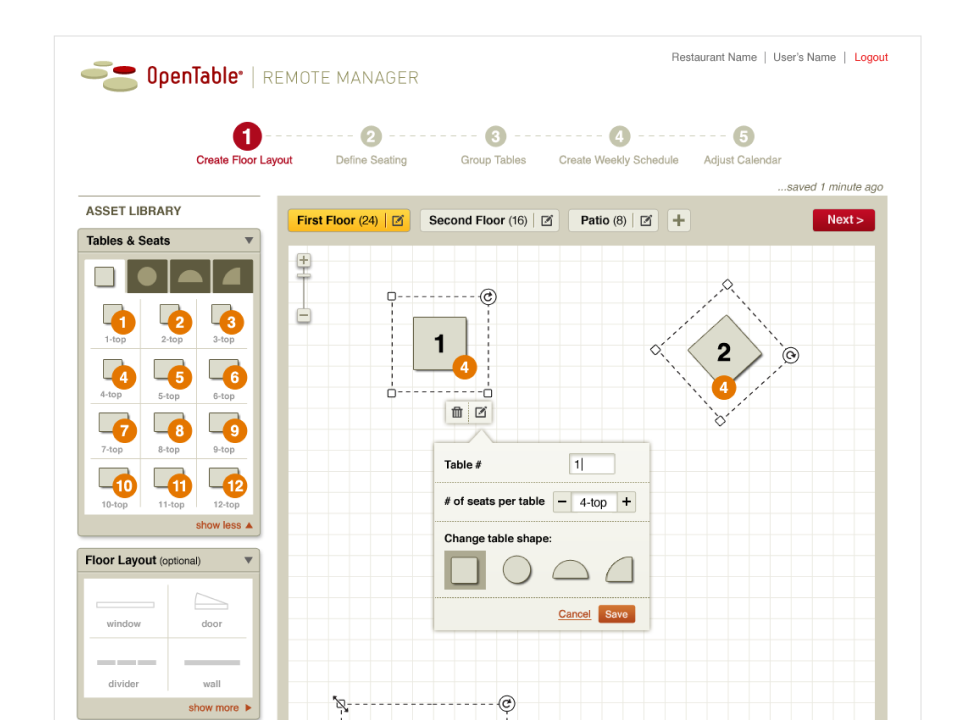Click the edit icon below table 1

pos(481,412)
